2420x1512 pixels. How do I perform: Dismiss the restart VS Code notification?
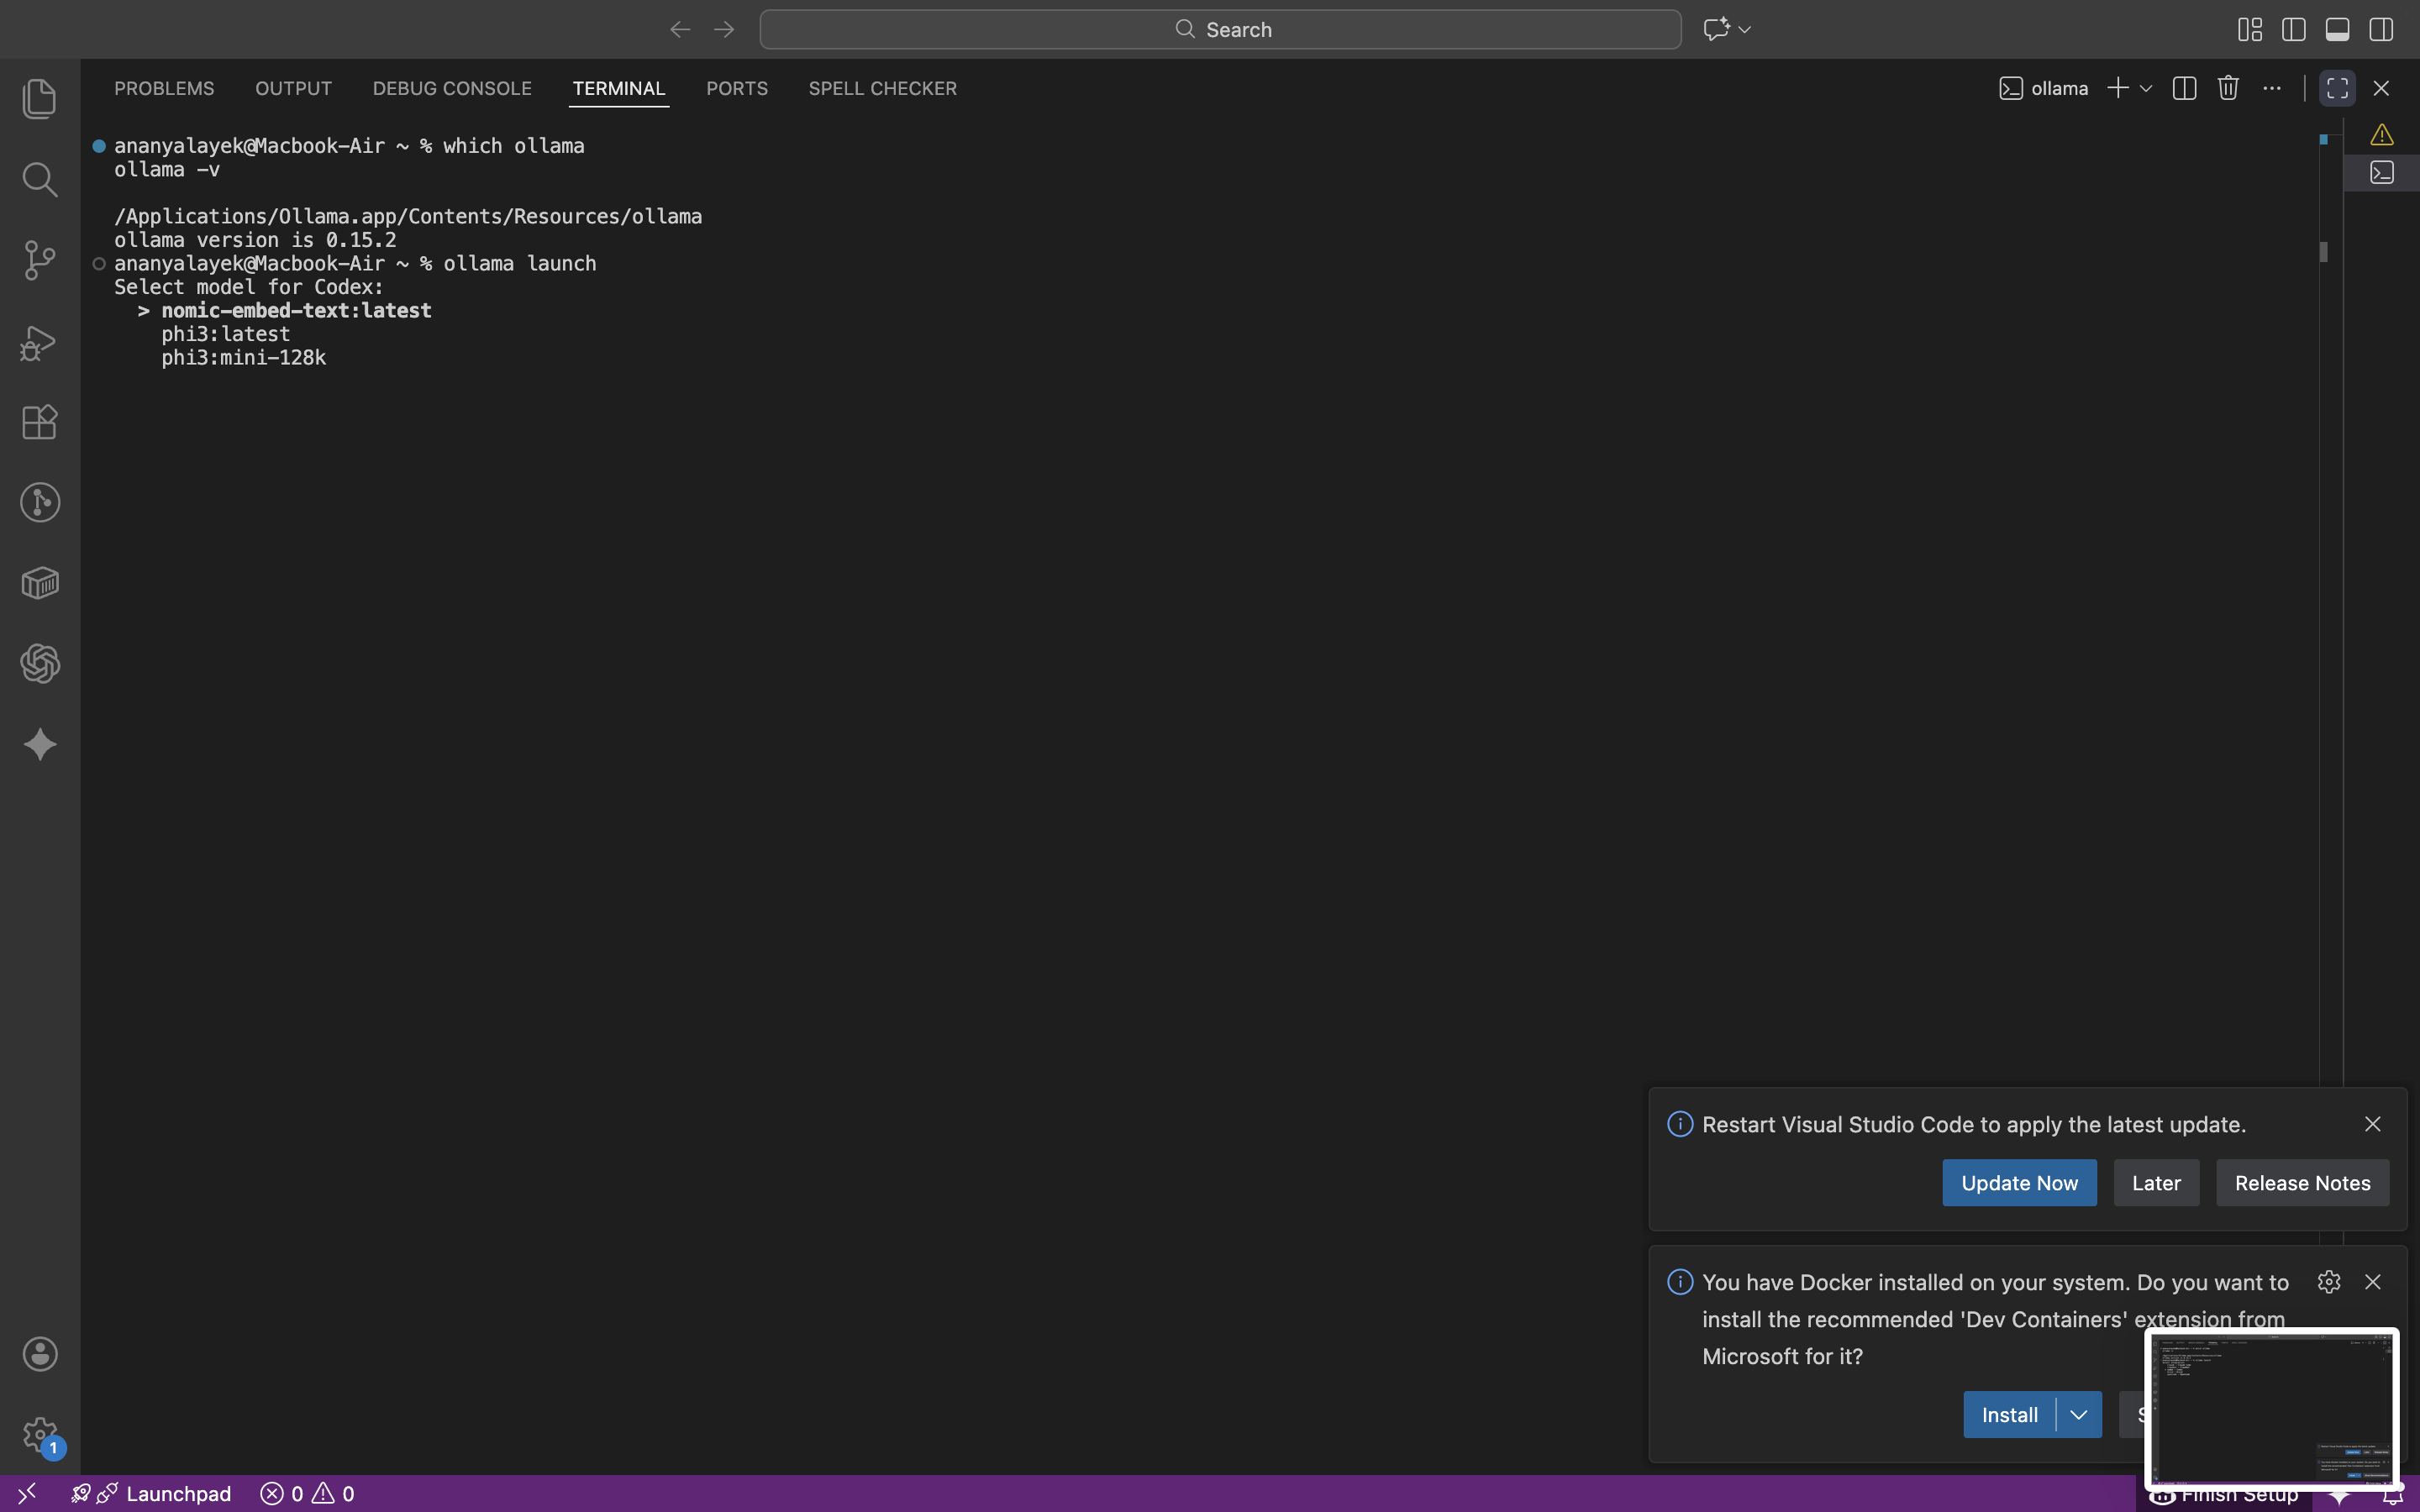click(2372, 1124)
